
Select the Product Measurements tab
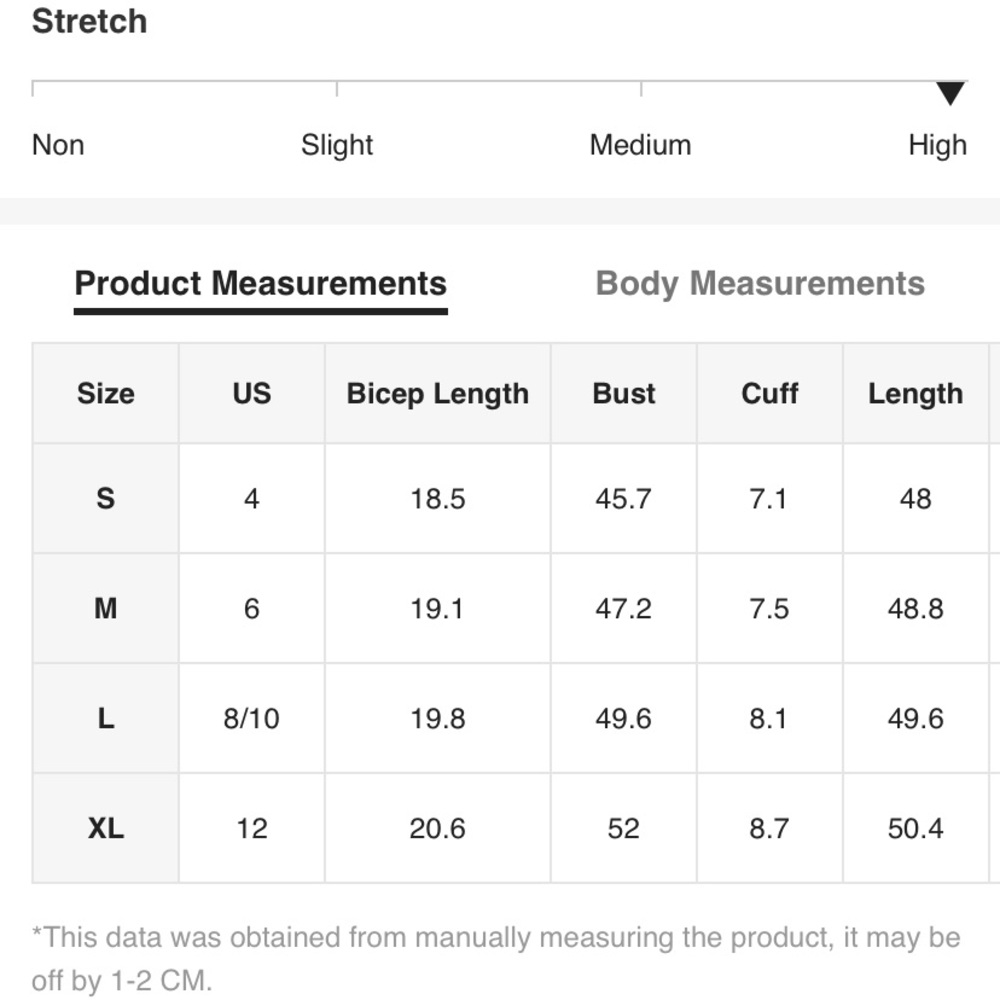261,284
